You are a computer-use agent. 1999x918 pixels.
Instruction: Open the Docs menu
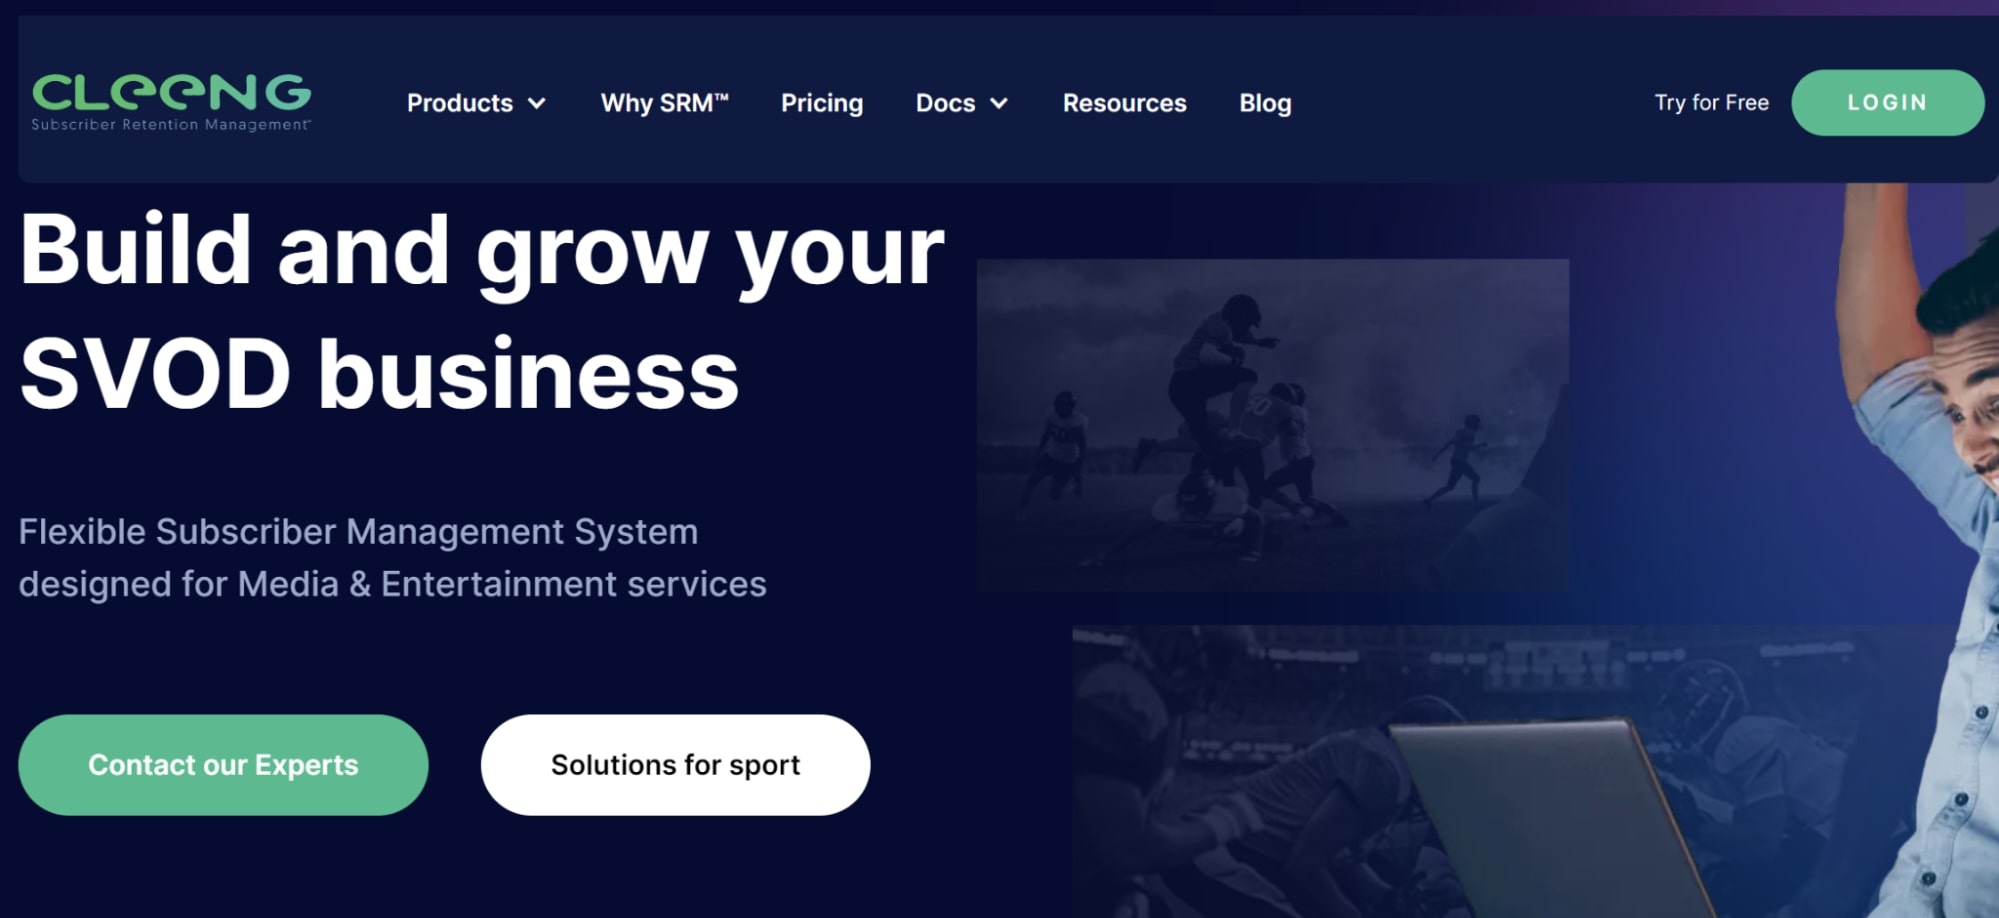tap(962, 103)
